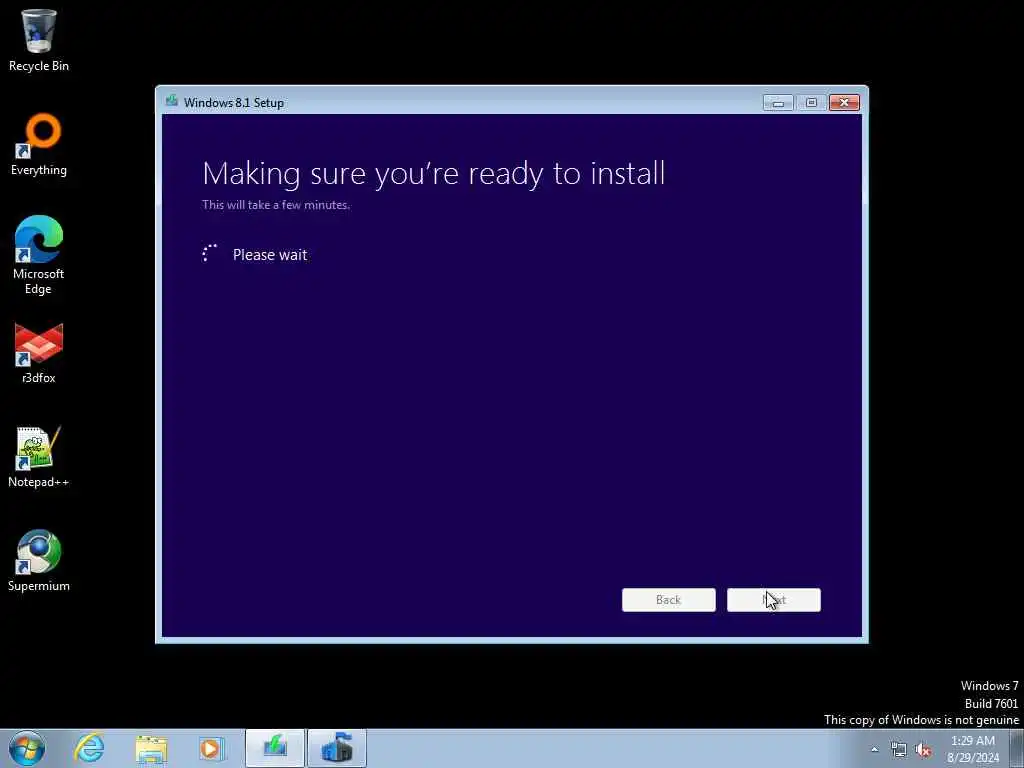This screenshot has height=768, width=1024.
Task: Maximize the Windows 8.1 Setup window
Action: [811, 103]
